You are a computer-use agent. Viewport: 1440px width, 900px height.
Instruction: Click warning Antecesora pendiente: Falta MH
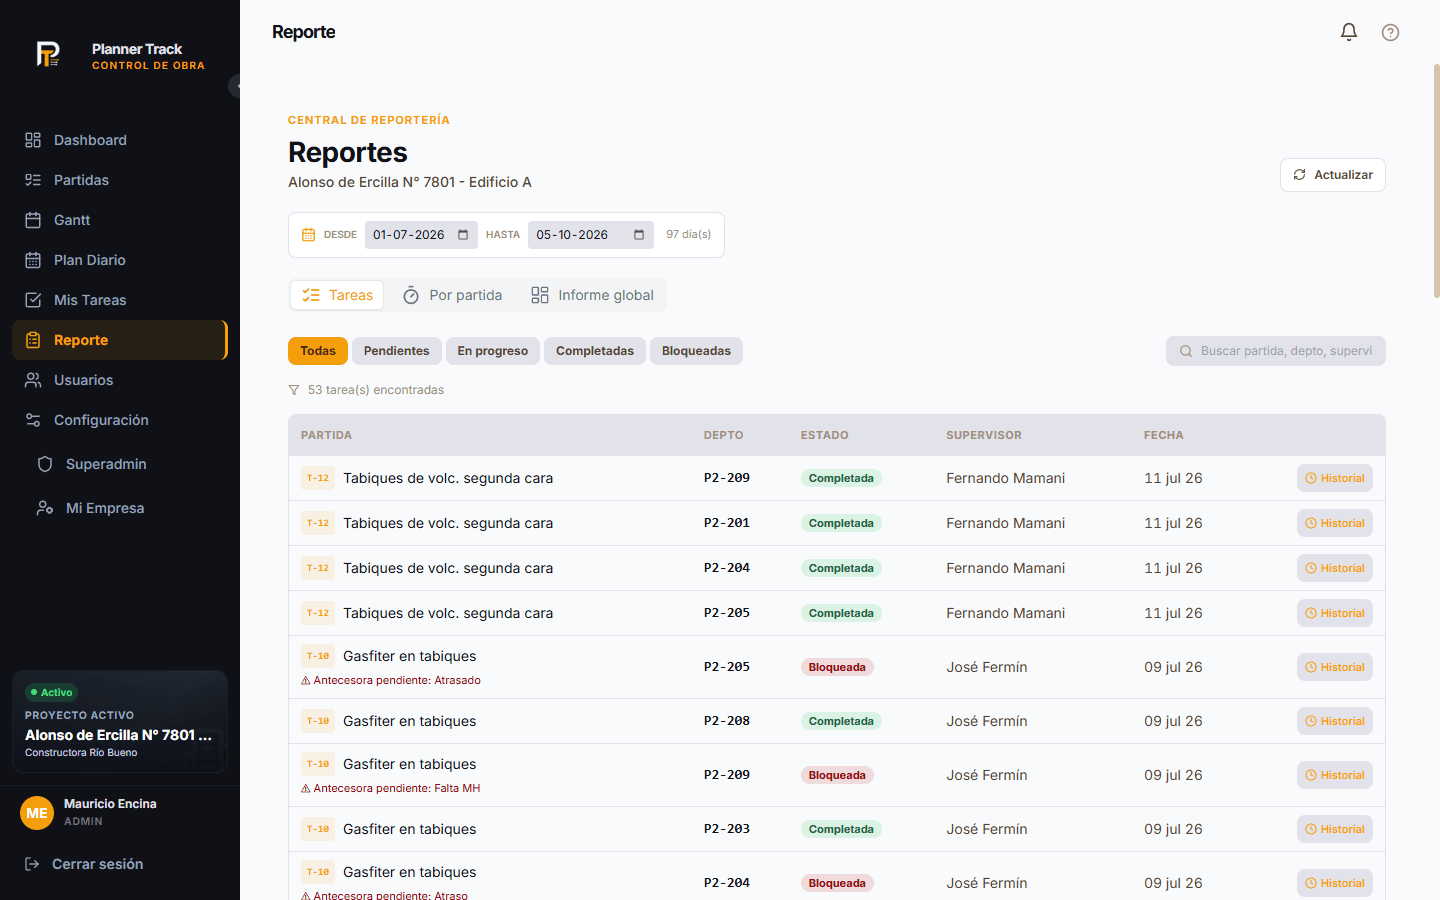[x=391, y=788]
